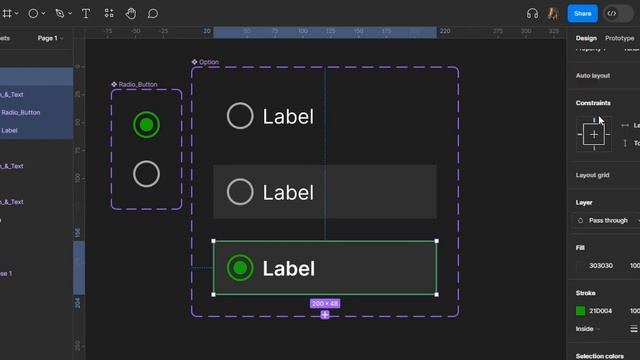Screen dimensions: 640x360
Task: Open the user avatar profile
Action: point(553,13)
